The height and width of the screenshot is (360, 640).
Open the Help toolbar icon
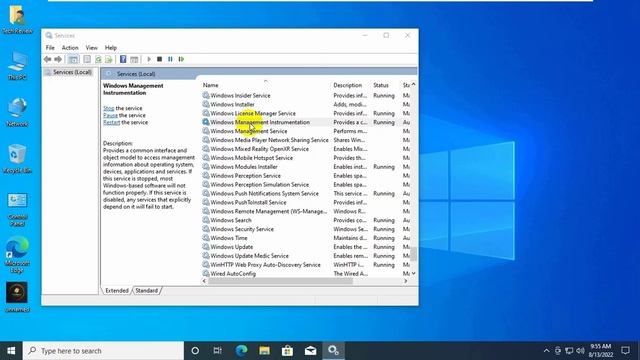pyautogui.click(x=123, y=60)
